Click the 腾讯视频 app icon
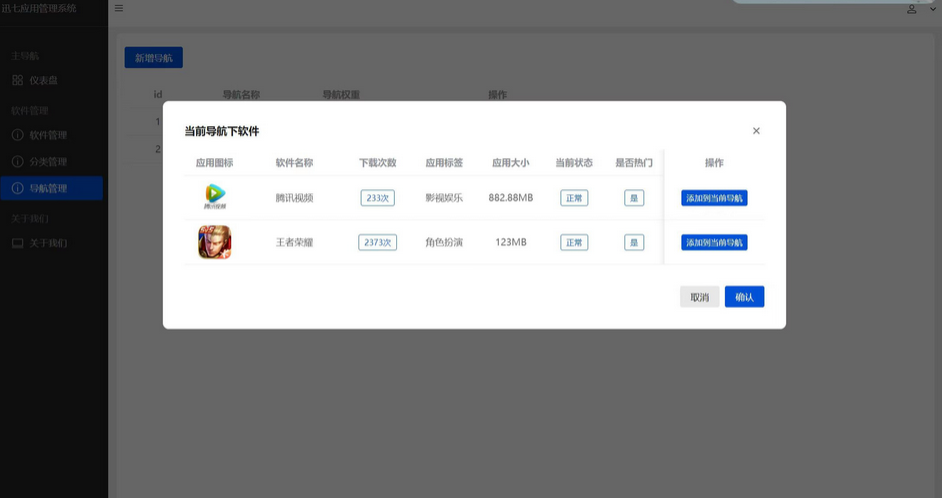942x498 pixels. tap(215, 197)
